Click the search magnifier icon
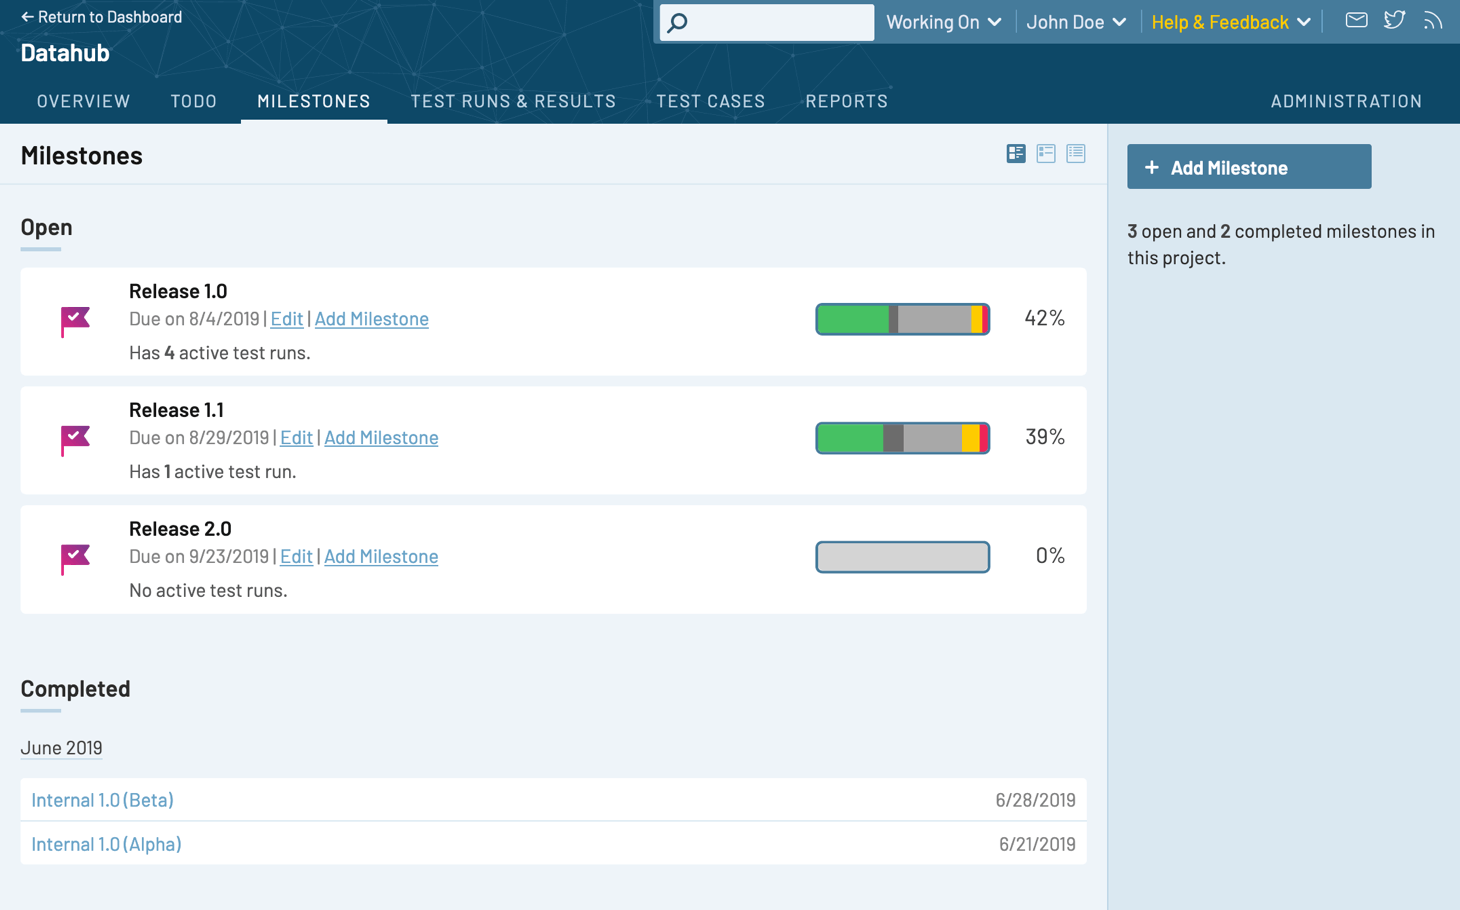 click(x=678, y=22)
